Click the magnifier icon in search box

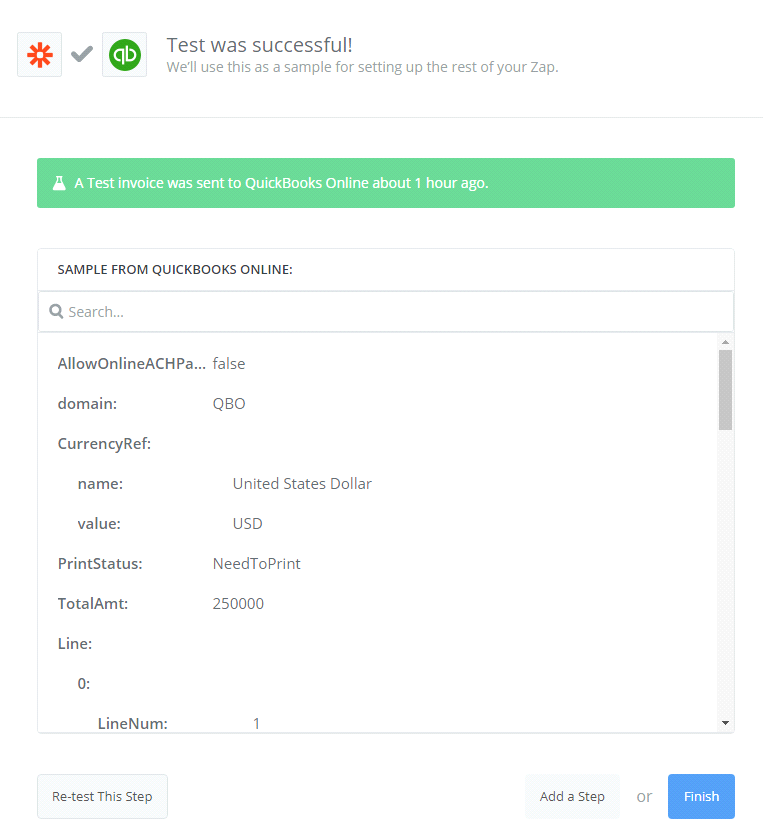click(x=56, y=312)
